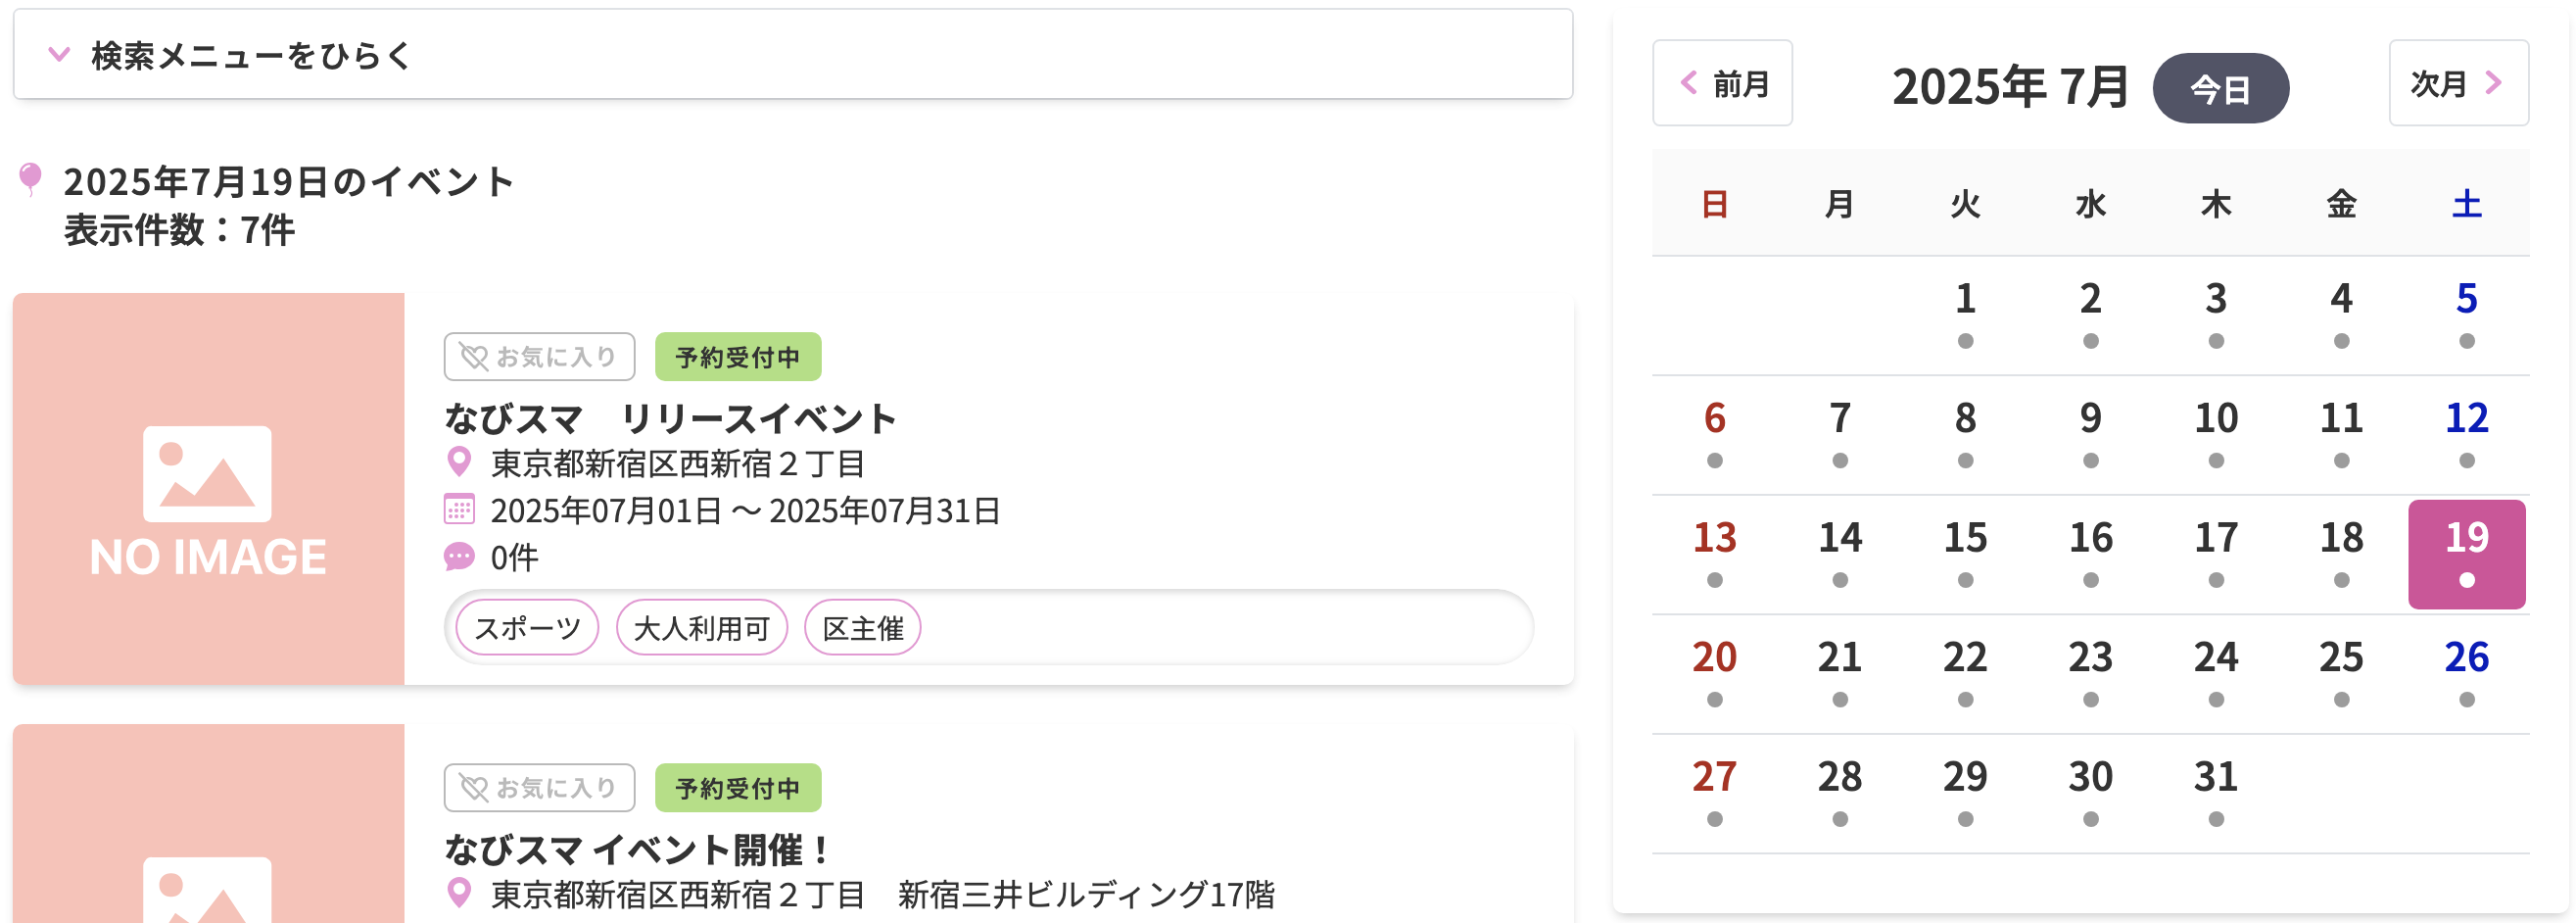This screenshot has width=2576, height=923.
Task: Click the スポーツ tag chip
Action: coord(526,628)
